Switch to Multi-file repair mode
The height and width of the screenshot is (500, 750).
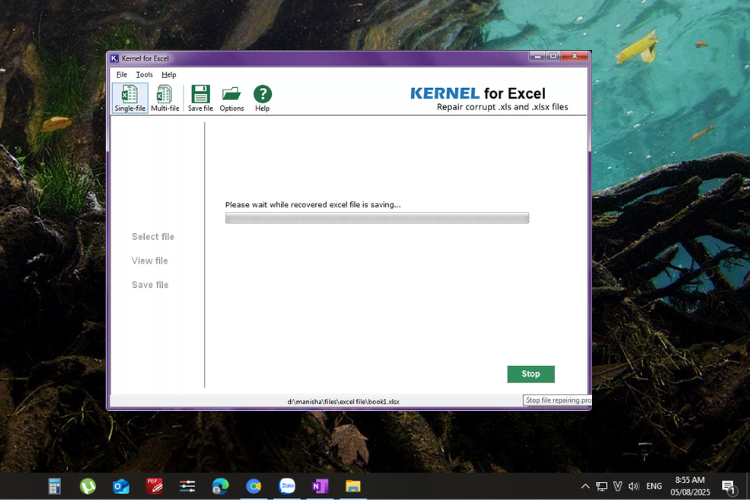[165, 98]
